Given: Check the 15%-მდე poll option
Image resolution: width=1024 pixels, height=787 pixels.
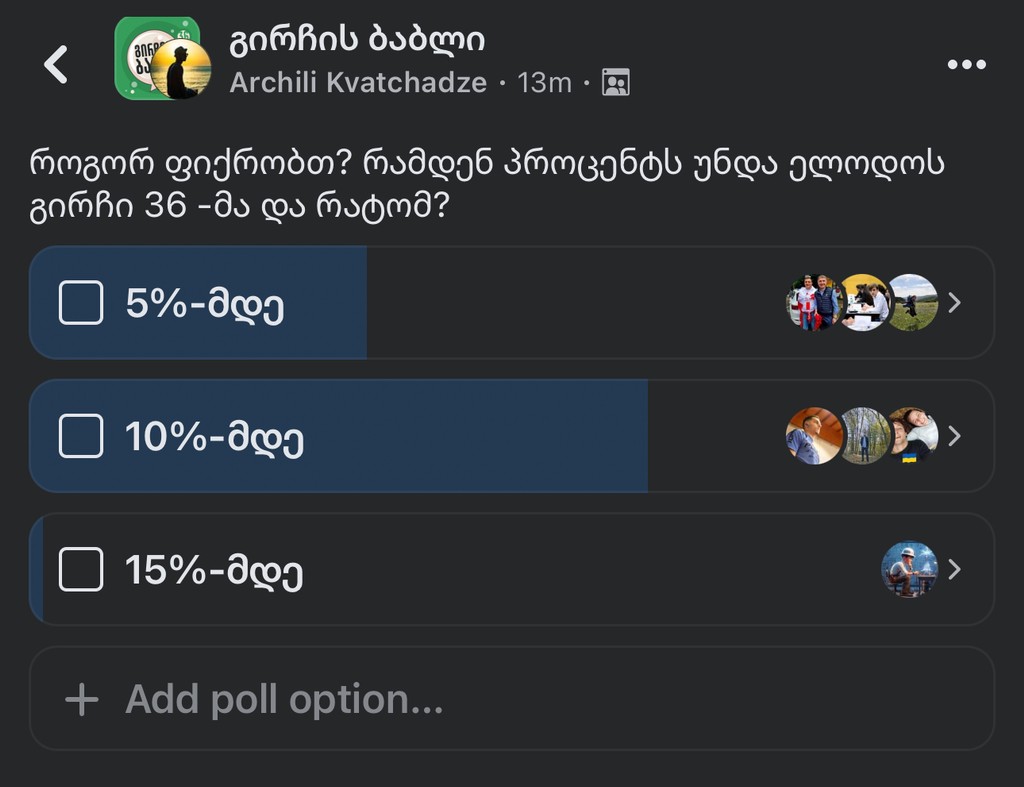Looking at the screenshot, I should pos(82,570).
